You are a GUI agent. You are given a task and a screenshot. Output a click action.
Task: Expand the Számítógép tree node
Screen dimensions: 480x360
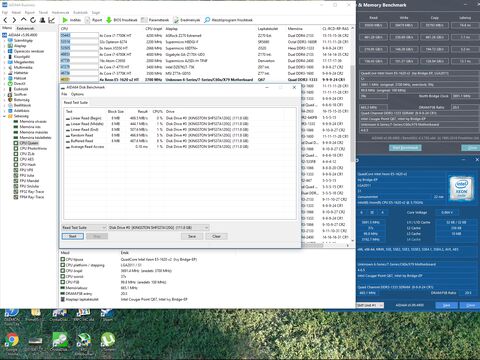coord(5,40)
